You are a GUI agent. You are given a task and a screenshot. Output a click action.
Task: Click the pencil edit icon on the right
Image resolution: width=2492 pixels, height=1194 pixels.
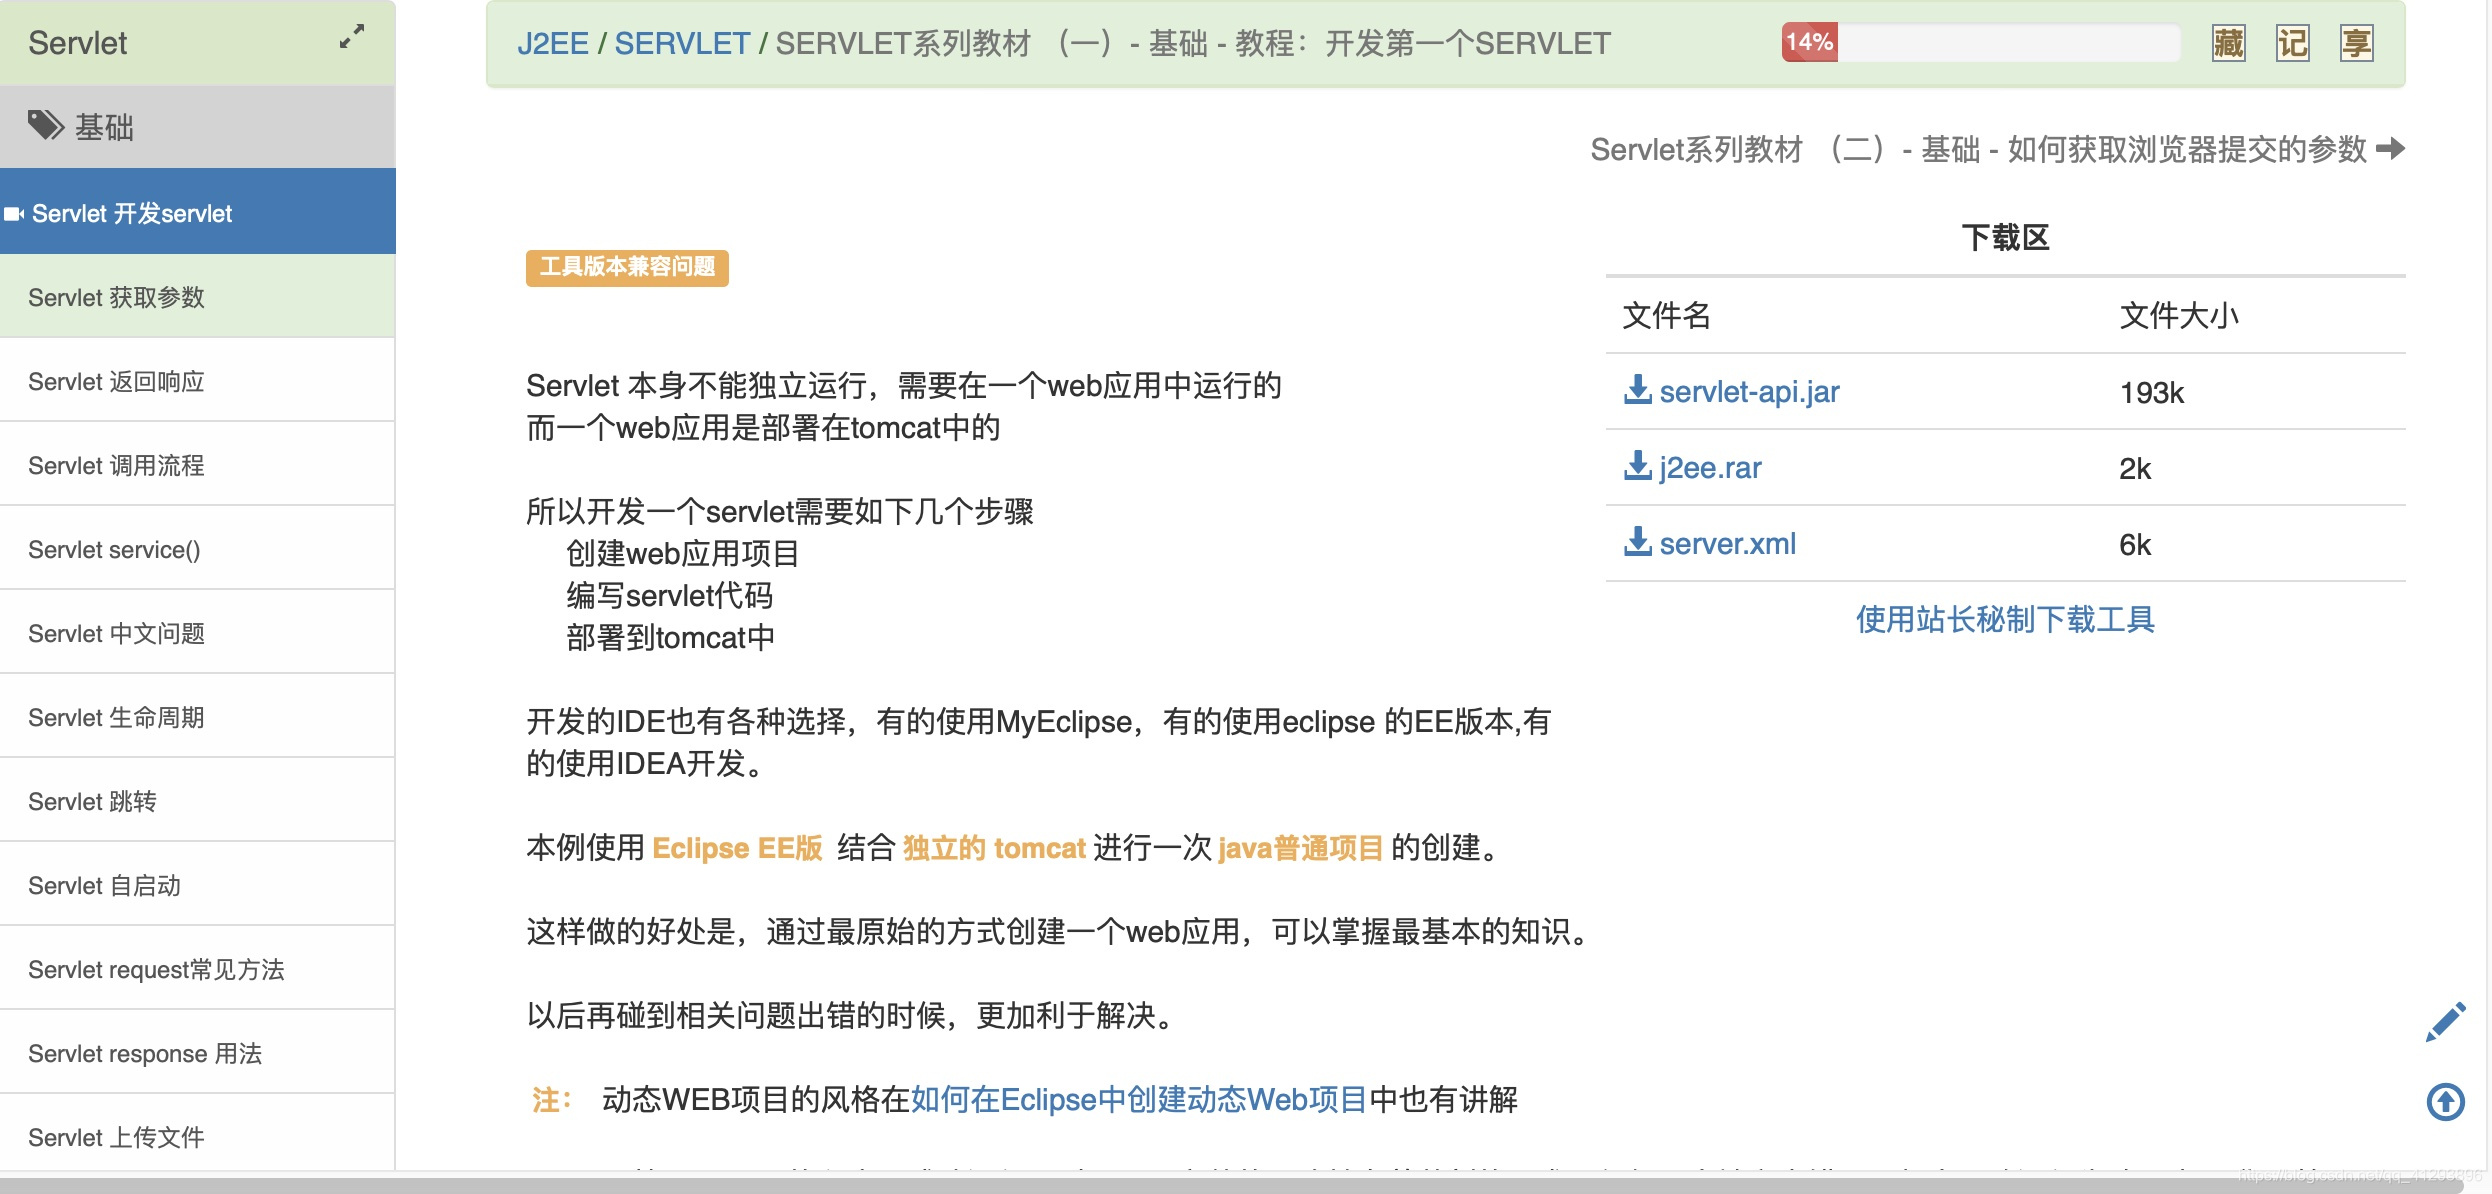click(x=2447, y=1021)
